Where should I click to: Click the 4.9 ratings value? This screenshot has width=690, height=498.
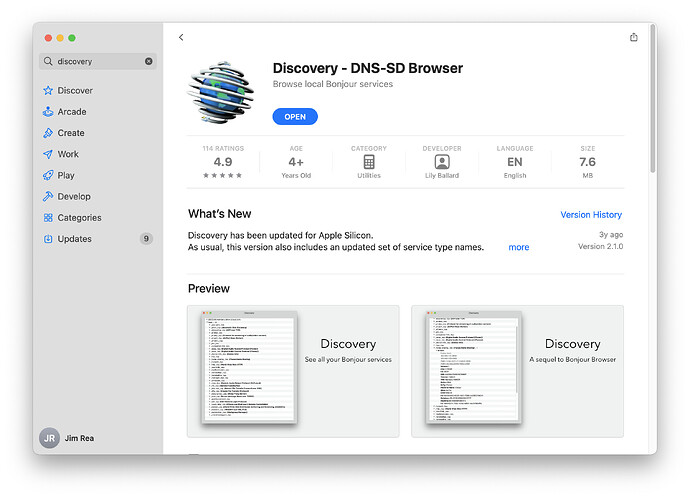(x=223, y=162)
